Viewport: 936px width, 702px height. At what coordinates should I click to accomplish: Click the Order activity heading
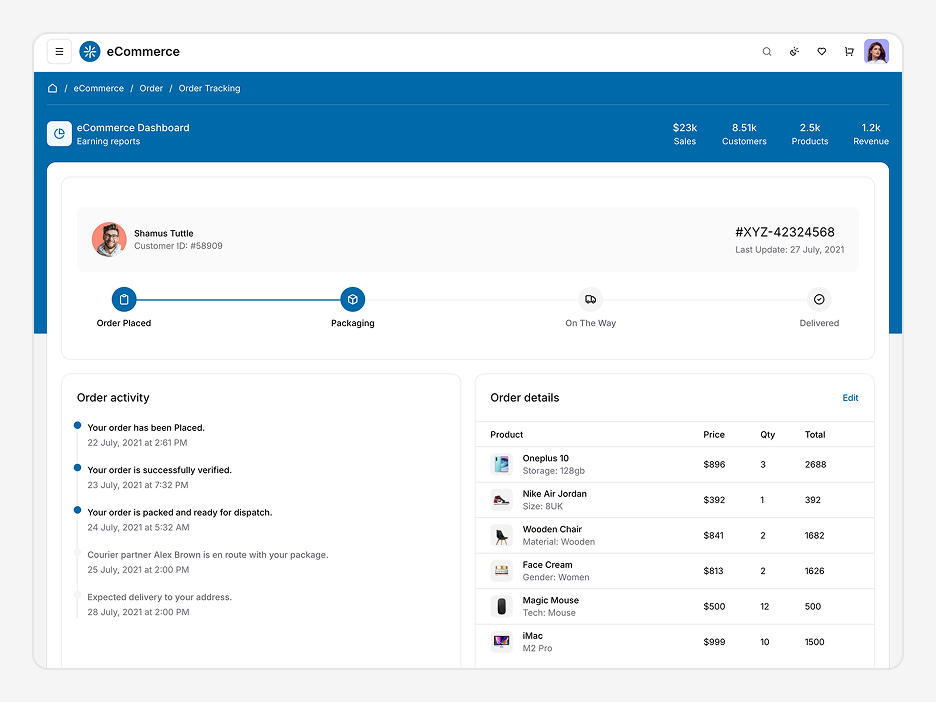(x=113, y=398)
